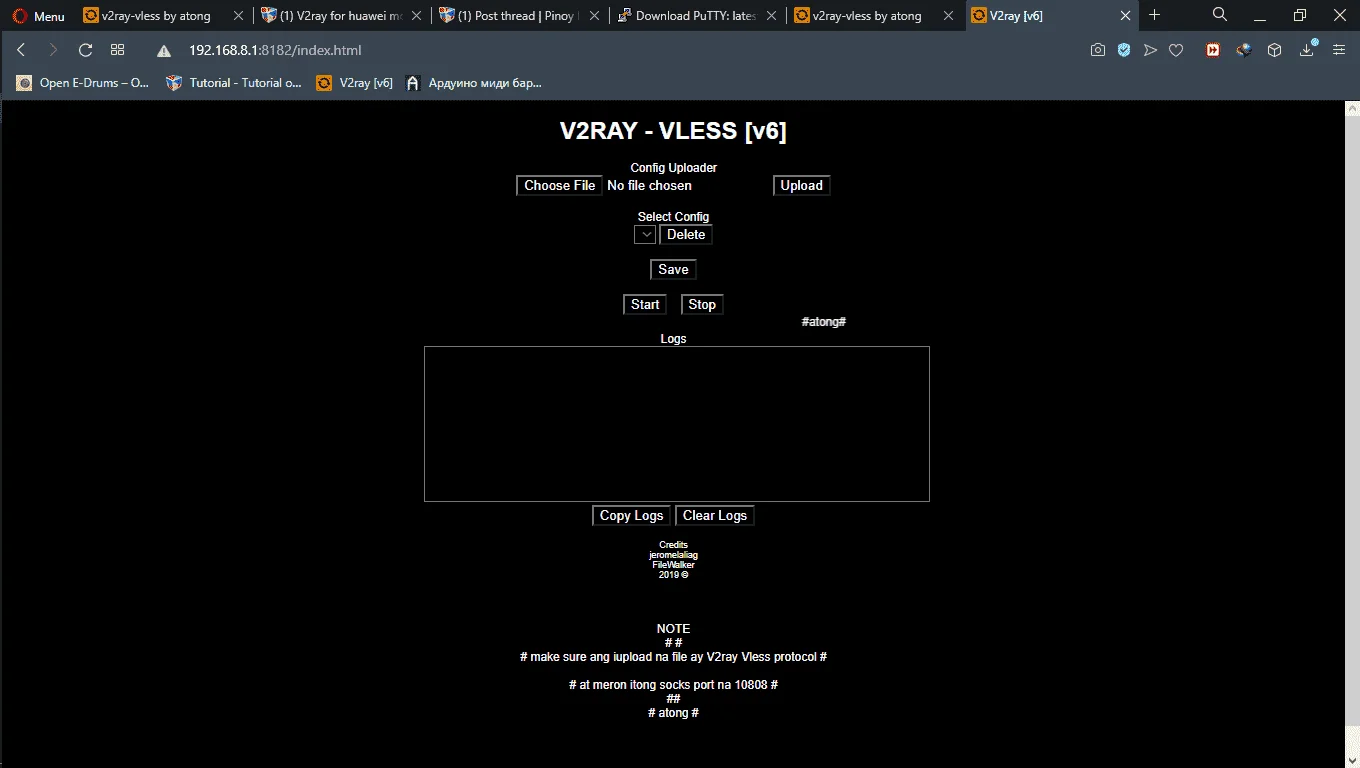Stop the V2ray service
1360x768 pixels.
coord(702,304)
